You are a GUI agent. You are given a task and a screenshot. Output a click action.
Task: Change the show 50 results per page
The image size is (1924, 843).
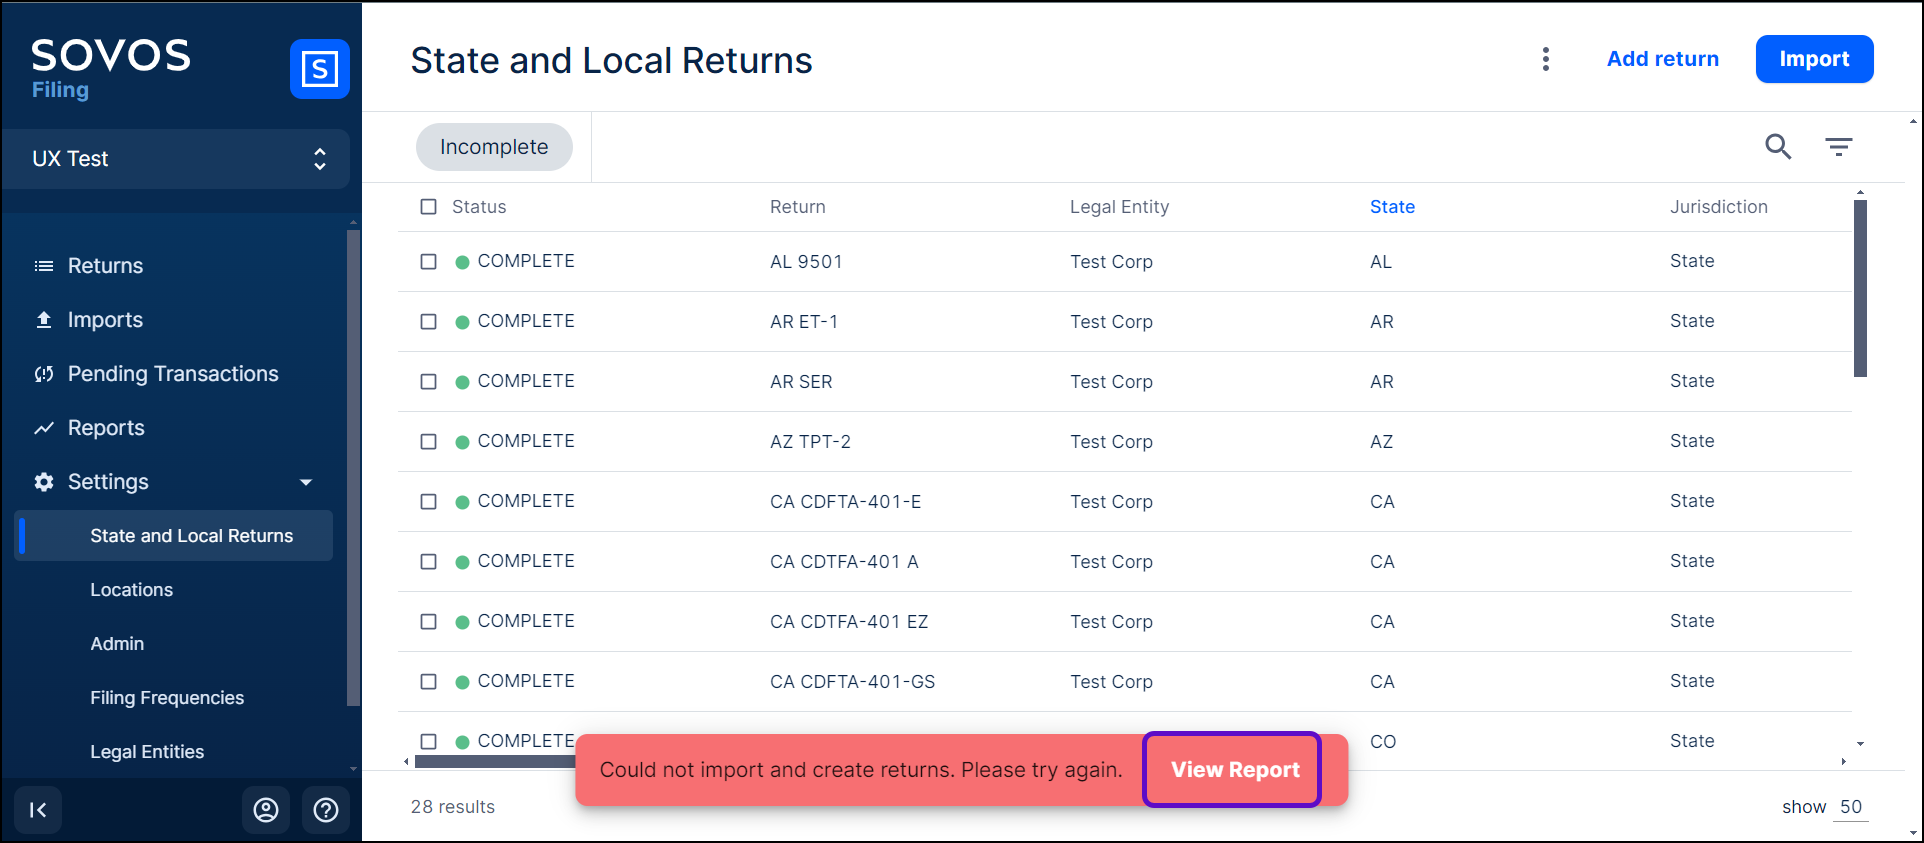click(x=1850, y=807)
